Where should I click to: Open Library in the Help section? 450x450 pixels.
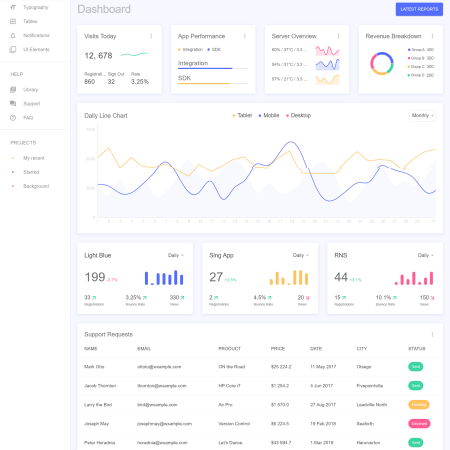coord(31,89)
